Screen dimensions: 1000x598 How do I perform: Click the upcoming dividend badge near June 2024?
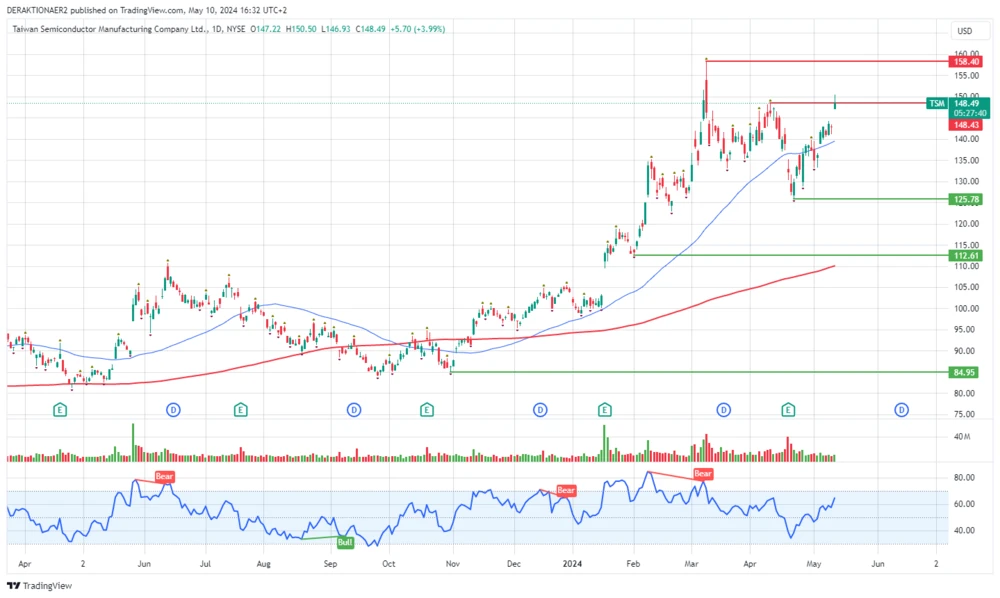pyautogui.click(x=901, y=410)
